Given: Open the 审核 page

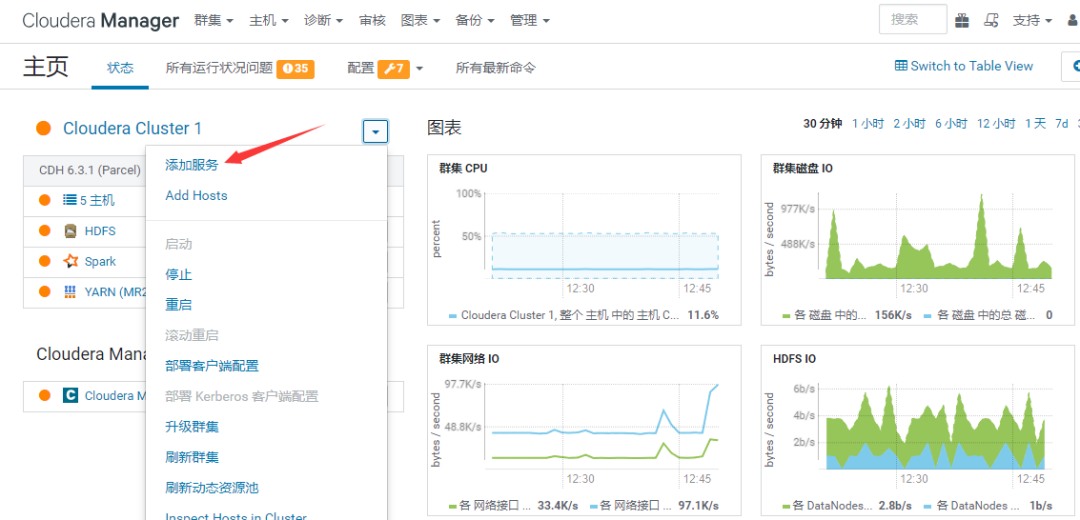Looking at the screenshot, I should pyautogui.click(x=372, y=21).
